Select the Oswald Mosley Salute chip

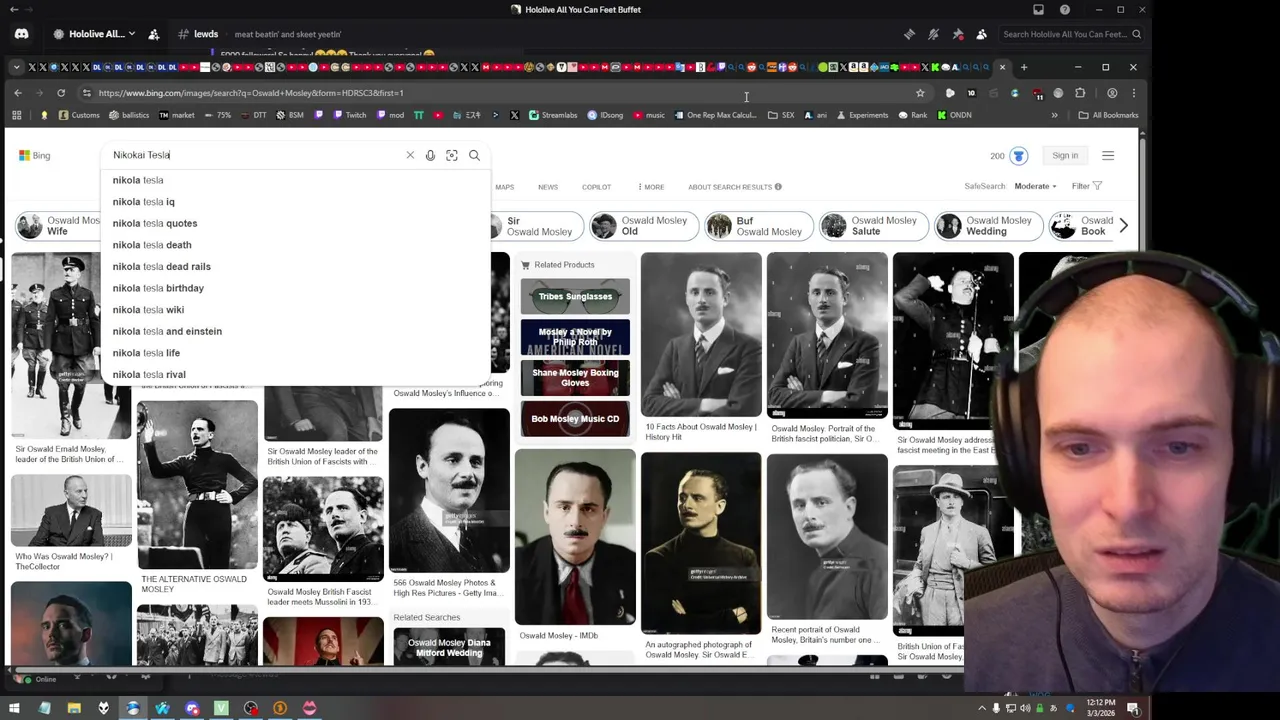(x=872, y=226)
